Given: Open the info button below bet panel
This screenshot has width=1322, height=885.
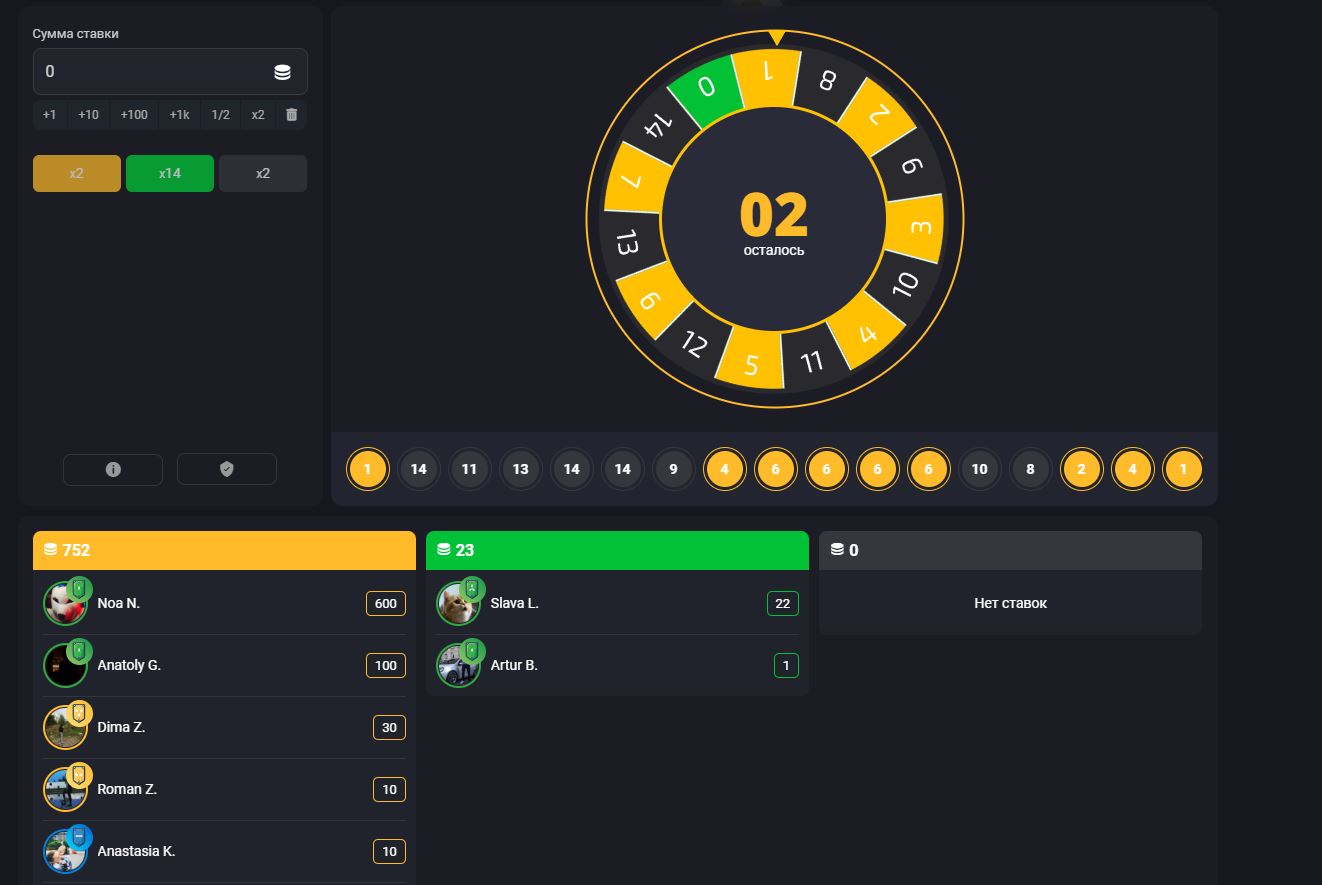Looking at the screenshot, I should [x=113, y=469].
